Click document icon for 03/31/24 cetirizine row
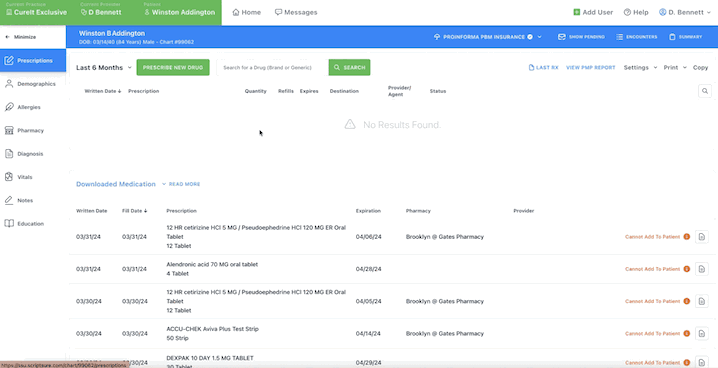The image size is (718, 368). 702,237
